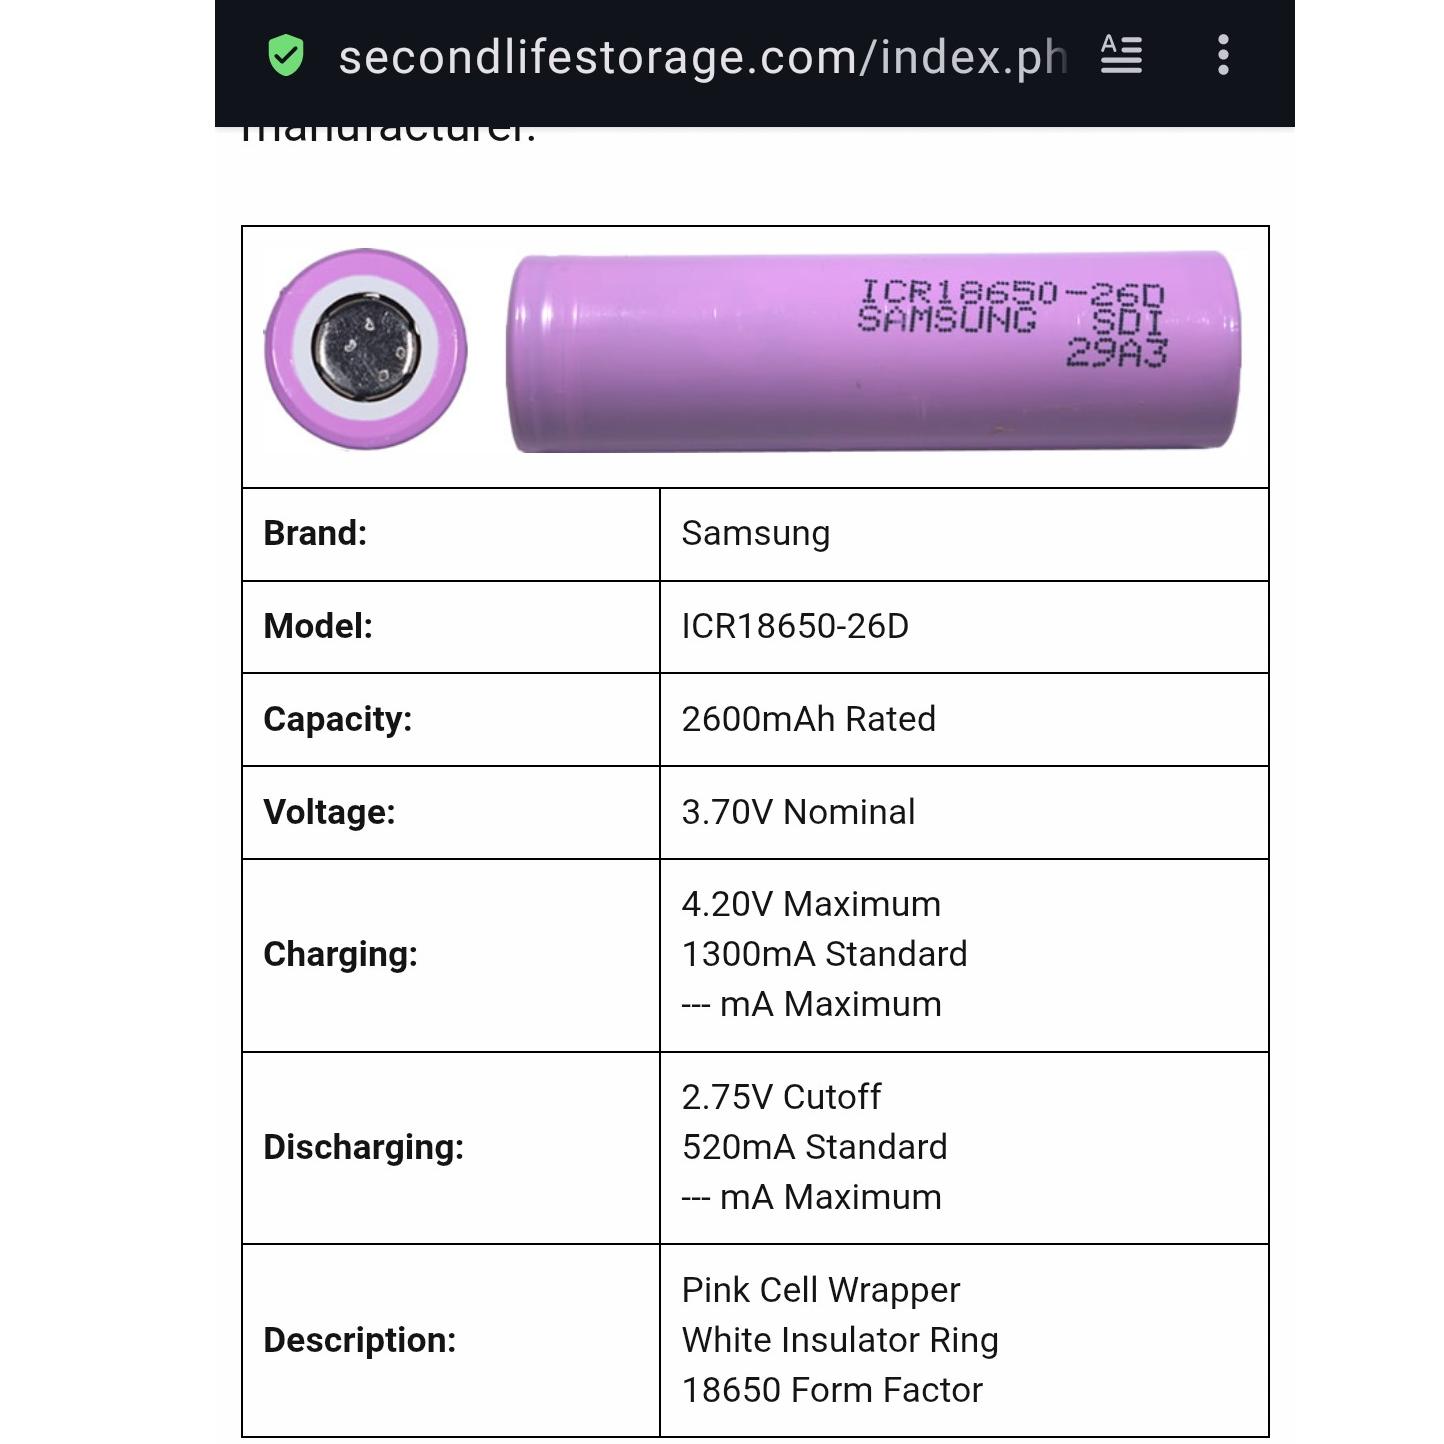
Task: Click the "Voltage:" row label
Action: coord(329,812)
